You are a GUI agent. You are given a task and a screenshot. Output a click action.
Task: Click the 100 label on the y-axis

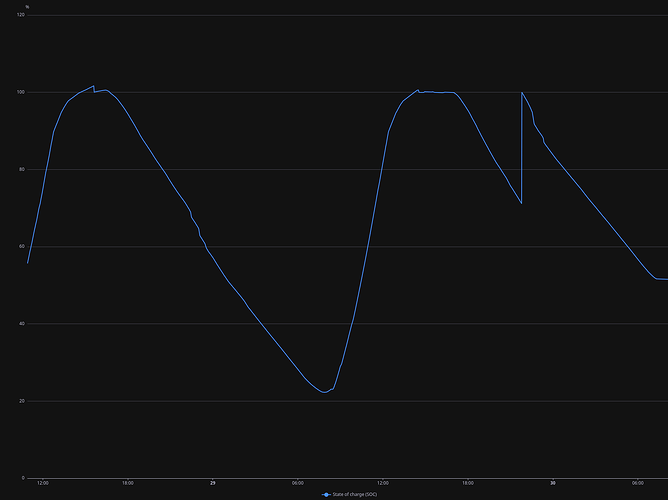[20, 92]
